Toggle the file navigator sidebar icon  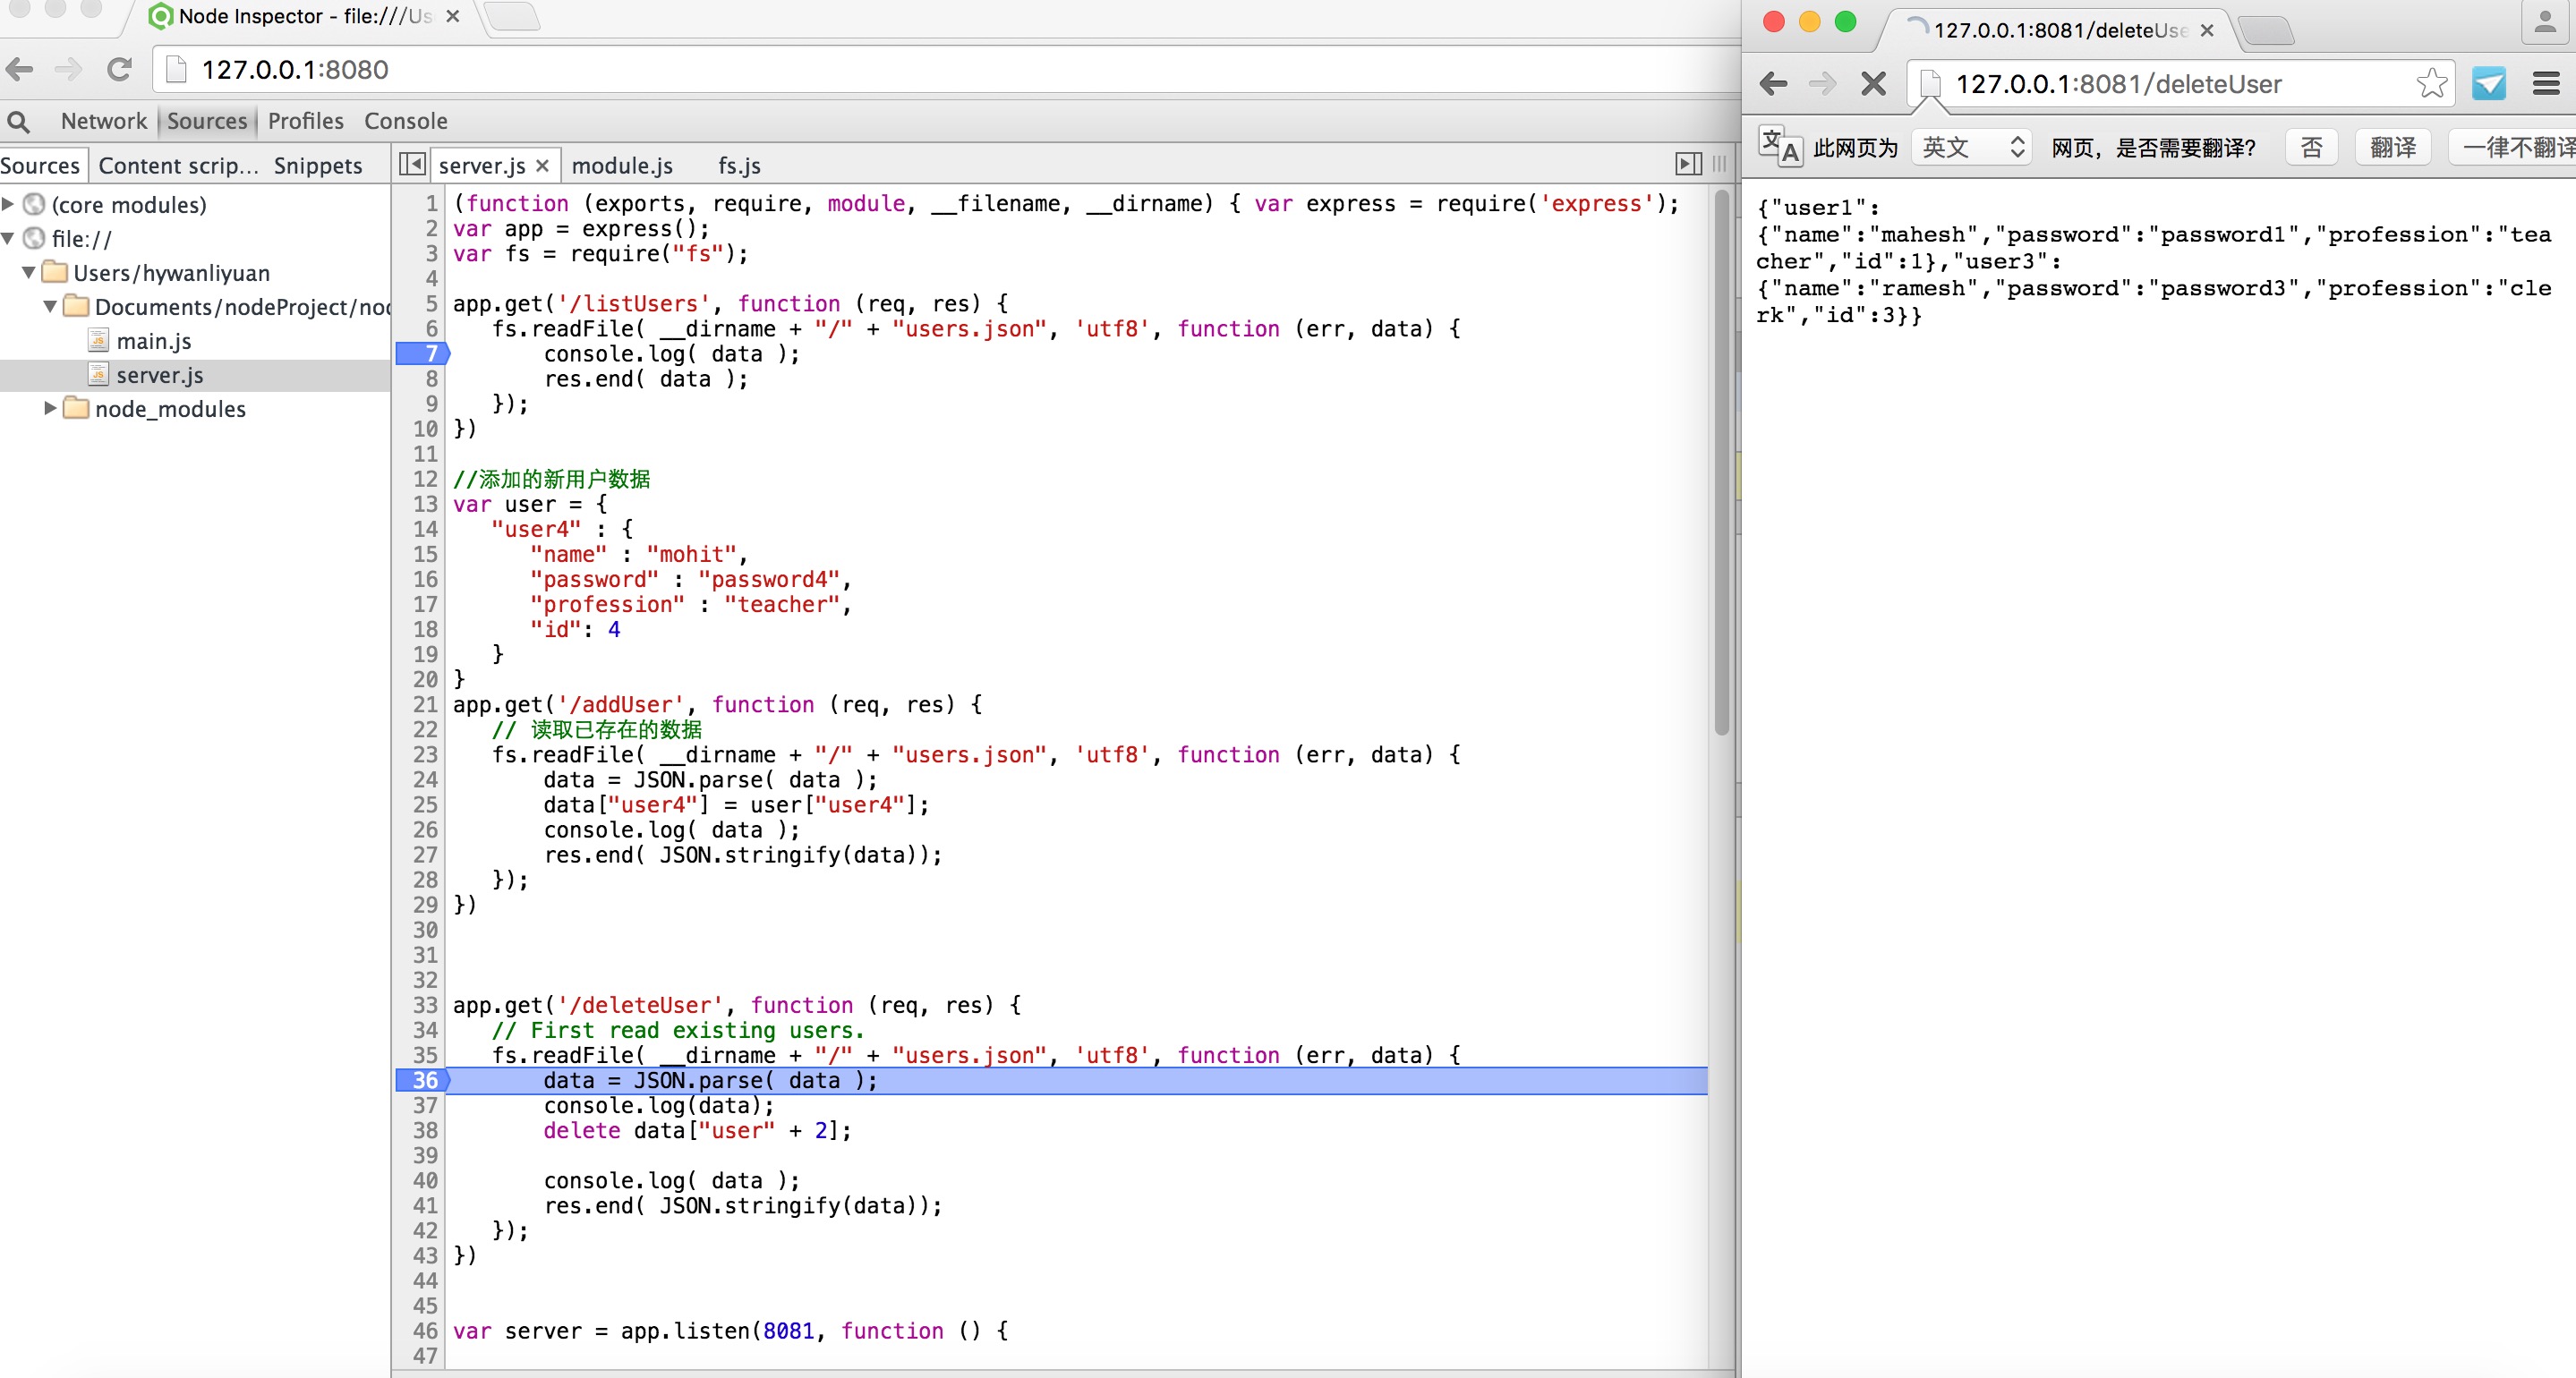coord(412,164)
